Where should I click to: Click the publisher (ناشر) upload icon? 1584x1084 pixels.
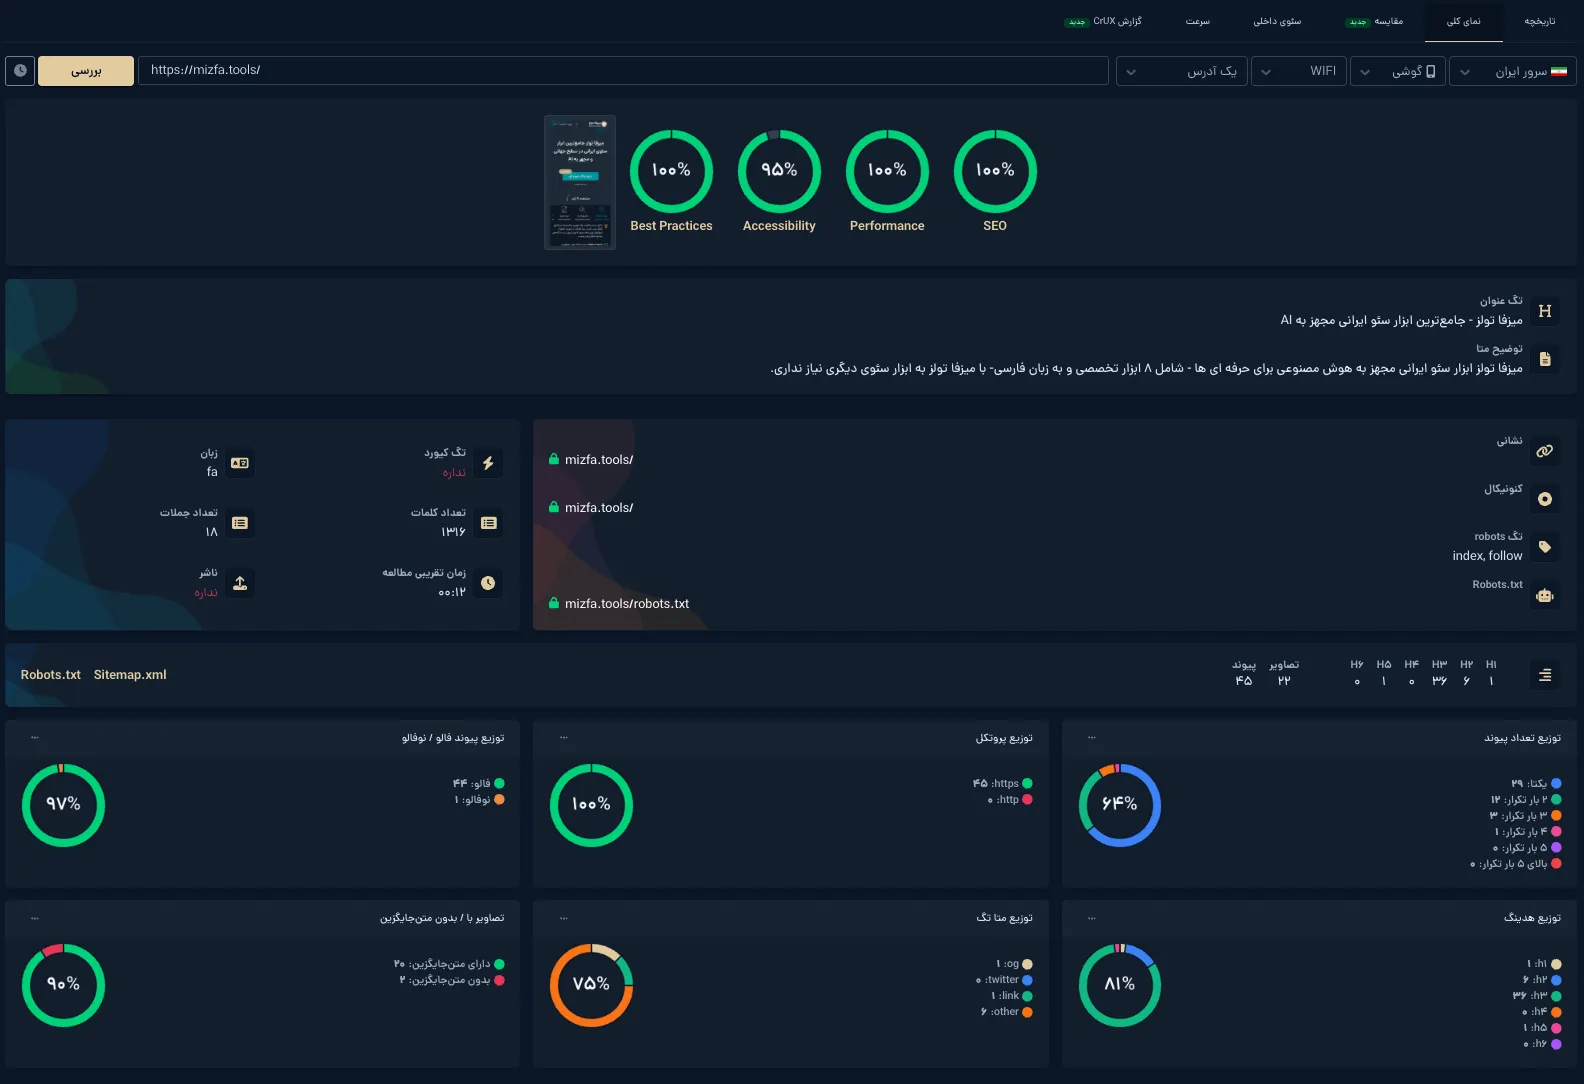coord(240,583)
